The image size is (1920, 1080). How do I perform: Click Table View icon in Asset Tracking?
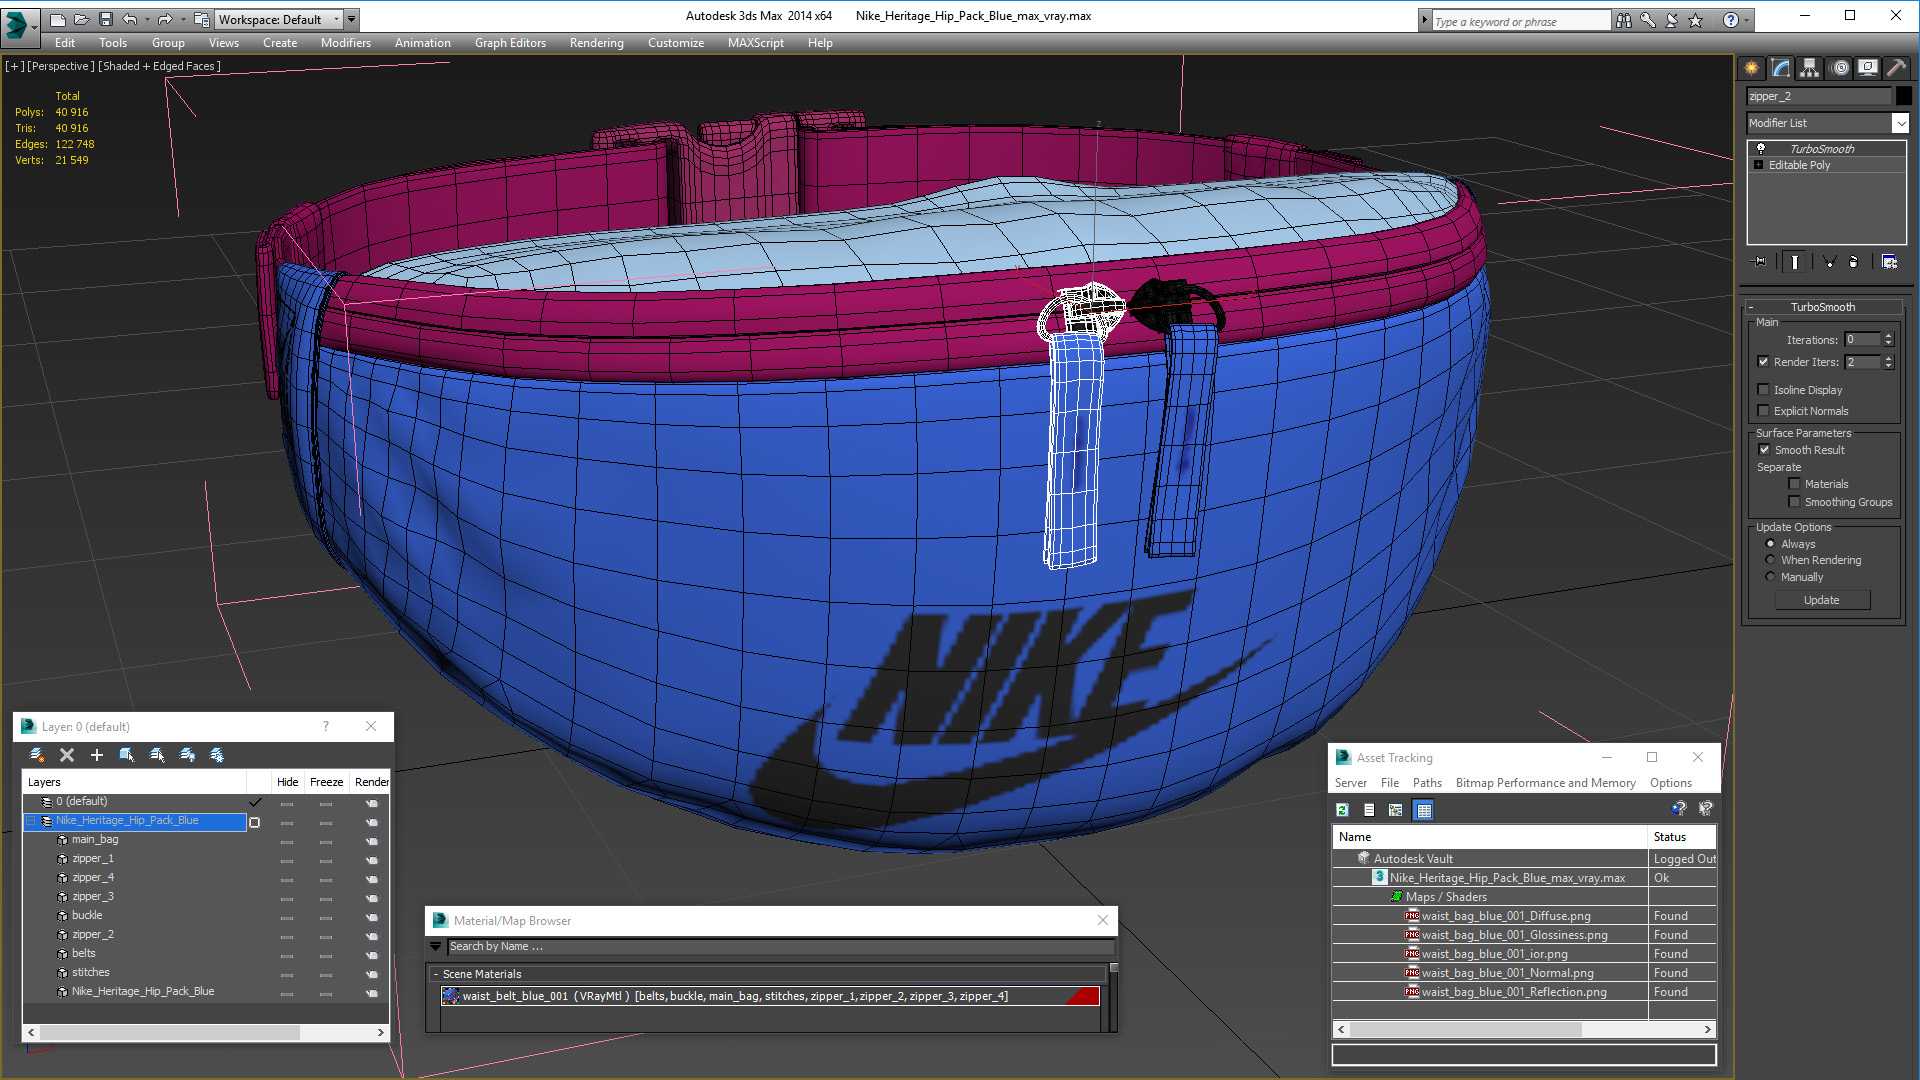click(x=1424, y=810)
